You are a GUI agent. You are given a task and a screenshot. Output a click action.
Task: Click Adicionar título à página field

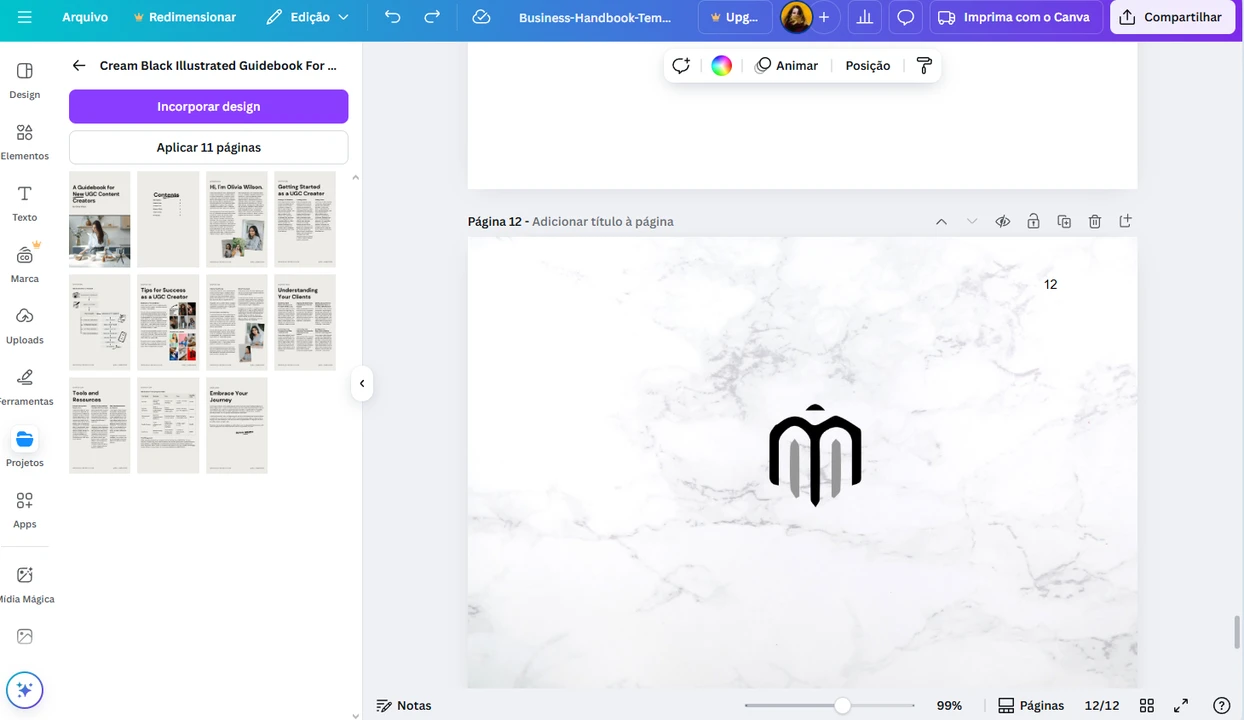[x=603, y=221]
